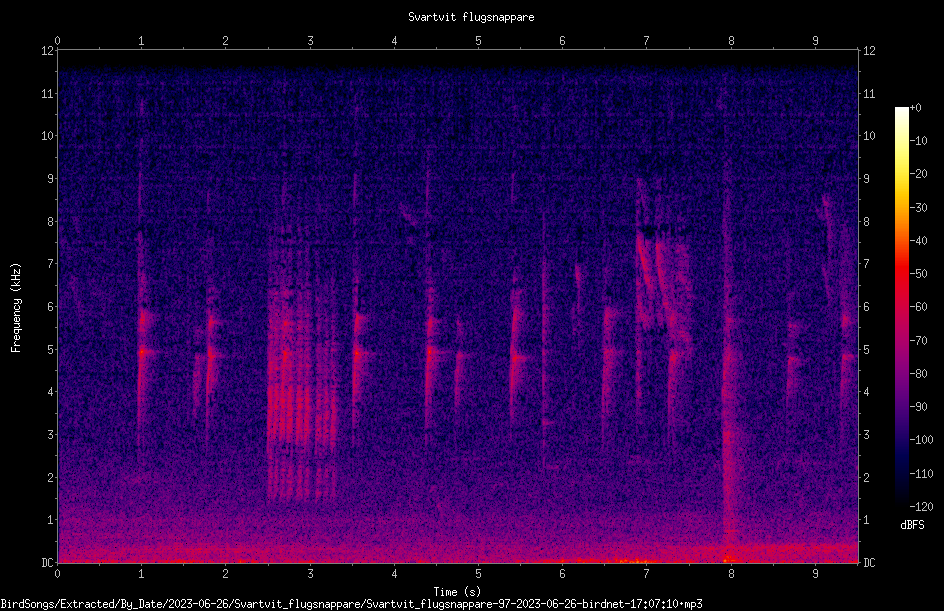Viewport: 944px width, 611px height.
Task: Click the '-120' color scale label
Action: pyautogui.click(x=922, y=507)
